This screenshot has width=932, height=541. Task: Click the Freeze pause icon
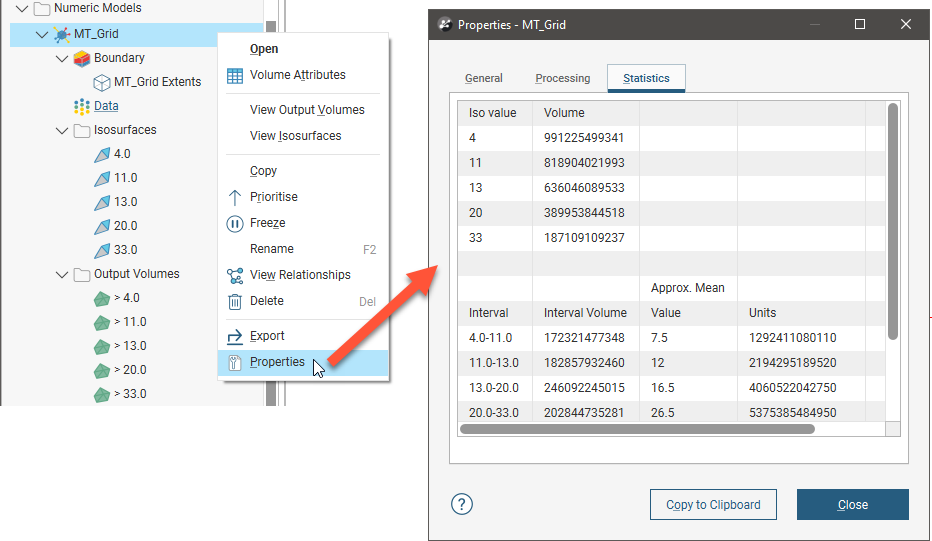pos(235,223)
